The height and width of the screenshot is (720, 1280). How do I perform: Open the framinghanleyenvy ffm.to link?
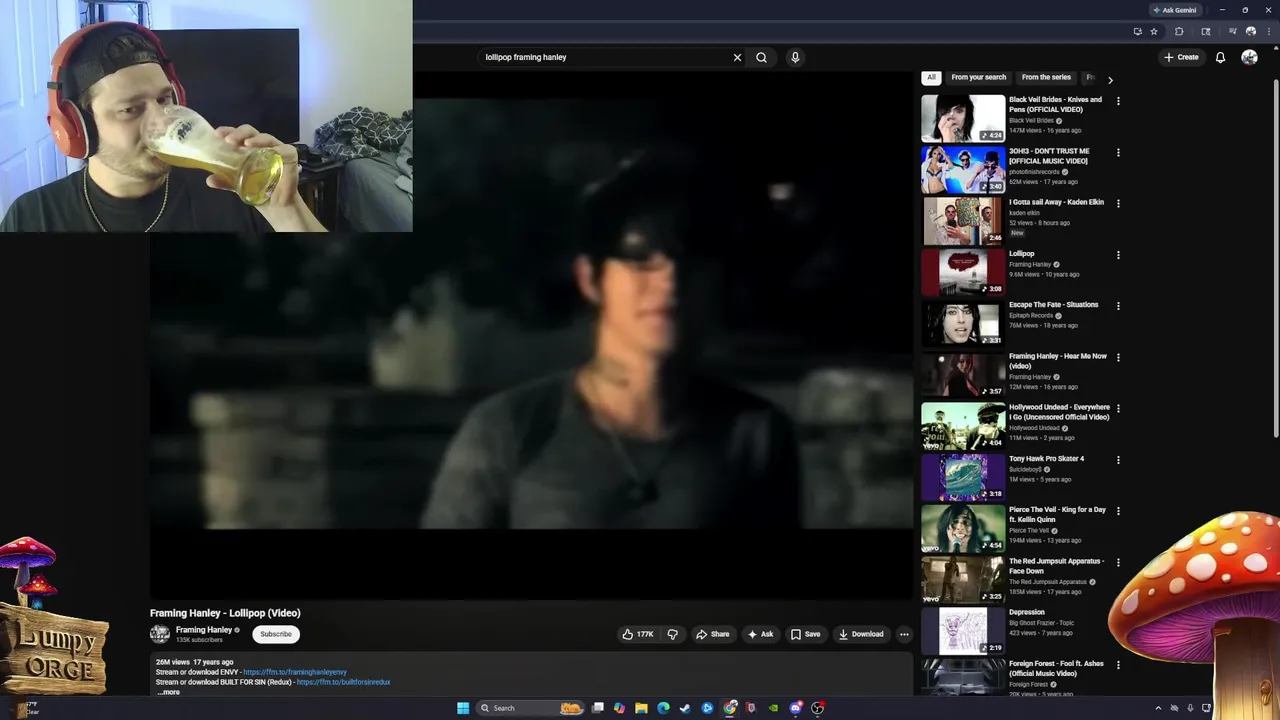pos(295,672)
